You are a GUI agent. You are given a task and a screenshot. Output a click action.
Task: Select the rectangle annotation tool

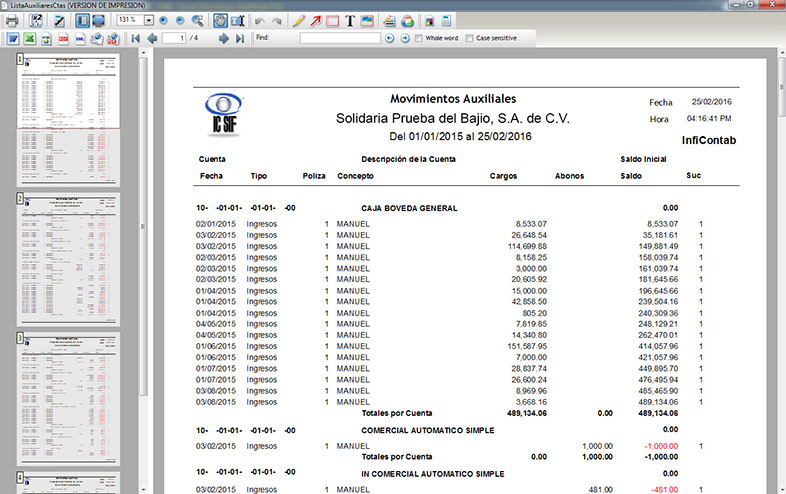coord(333,19)
